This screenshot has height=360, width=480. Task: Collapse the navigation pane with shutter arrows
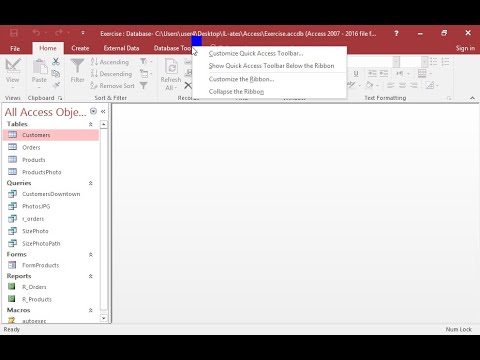pos(103,111)
